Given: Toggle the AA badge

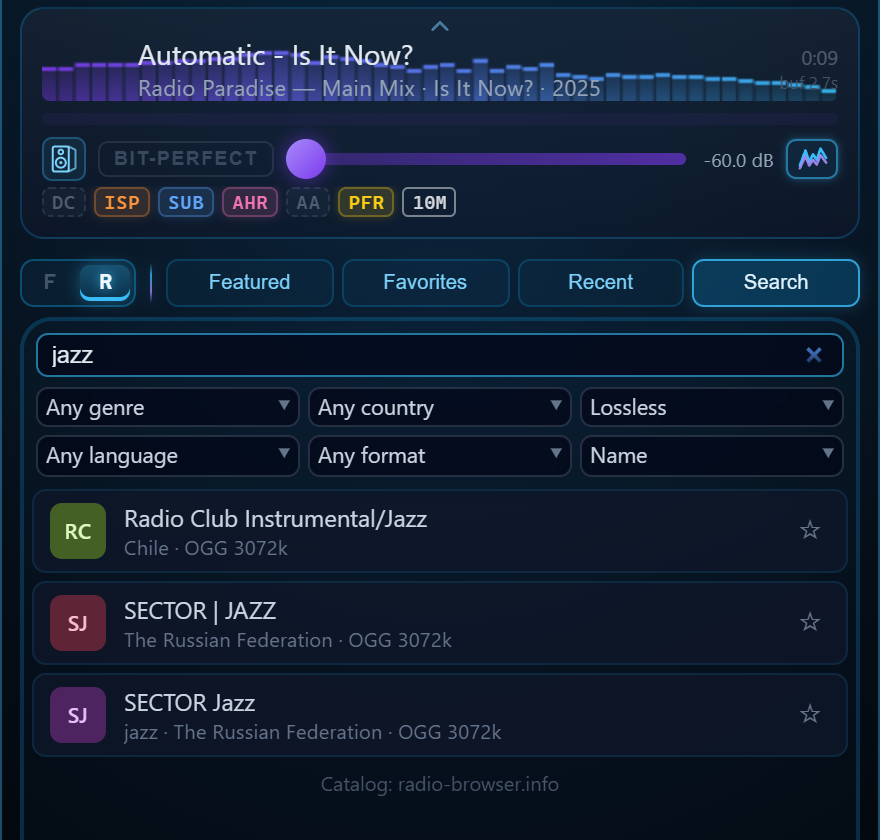Looking at the screenshot, I should 308,202.
